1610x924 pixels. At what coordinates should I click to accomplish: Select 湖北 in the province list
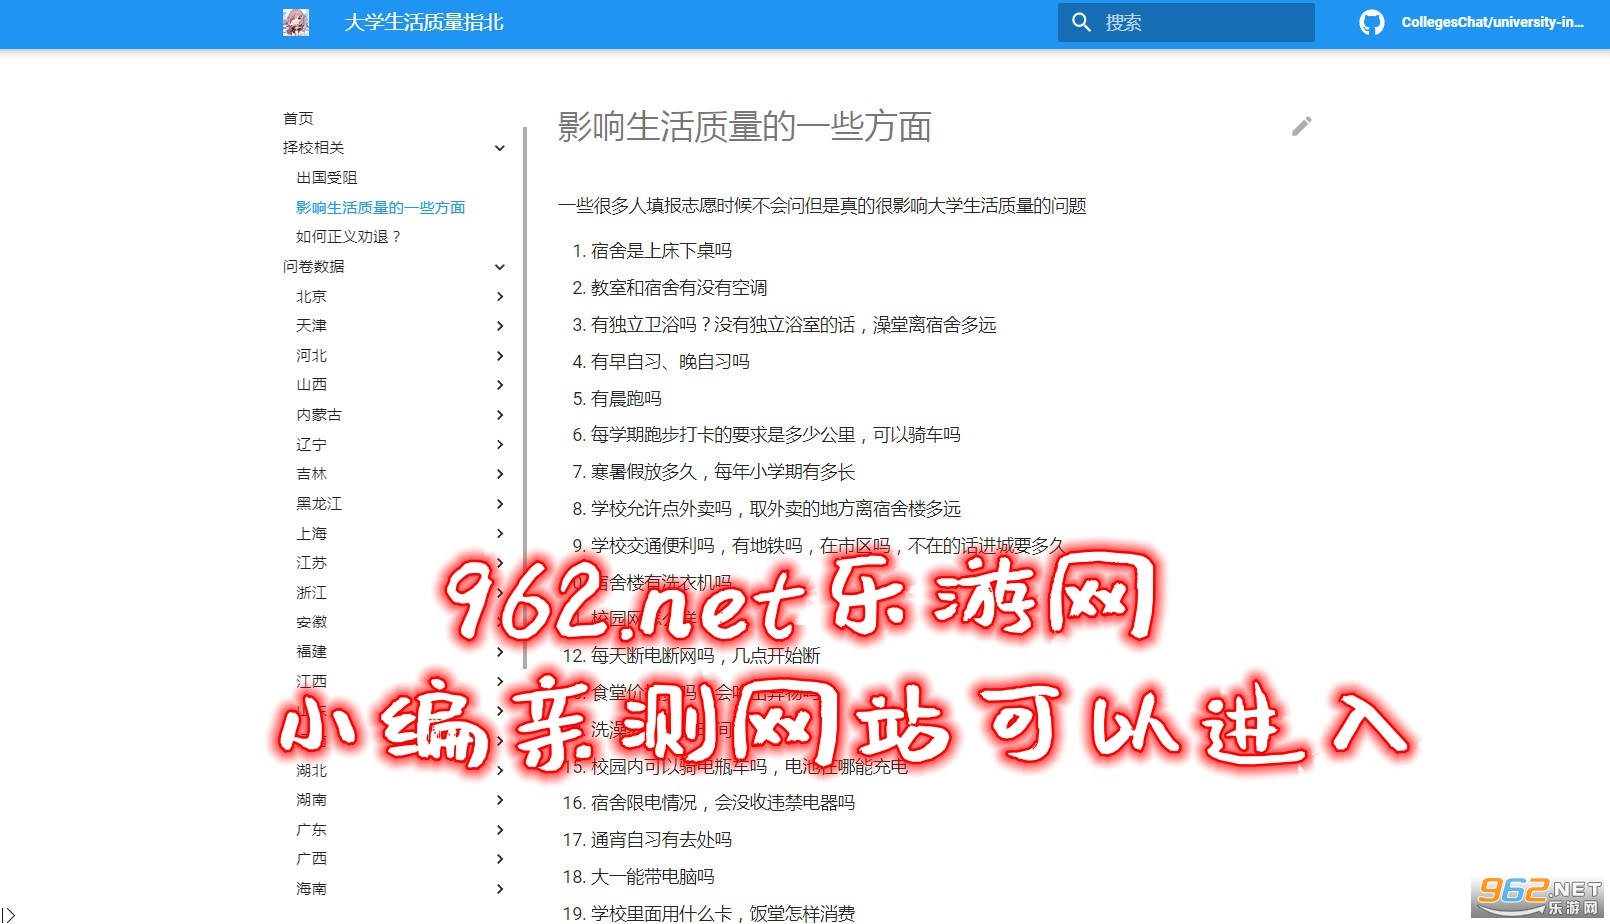311,770
